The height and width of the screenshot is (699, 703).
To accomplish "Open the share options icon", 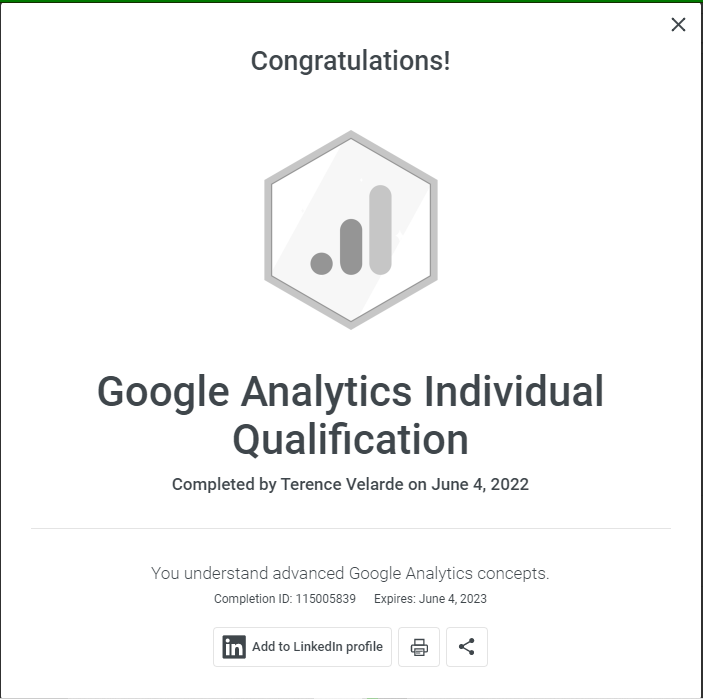I will (x=466, y=647).
